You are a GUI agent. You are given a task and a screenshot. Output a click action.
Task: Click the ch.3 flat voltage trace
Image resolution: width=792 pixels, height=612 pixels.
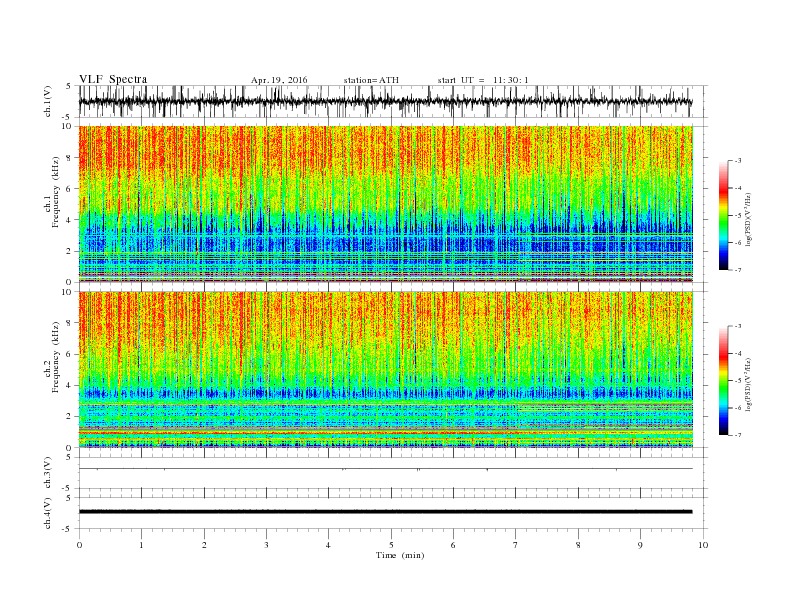(386, 469)
